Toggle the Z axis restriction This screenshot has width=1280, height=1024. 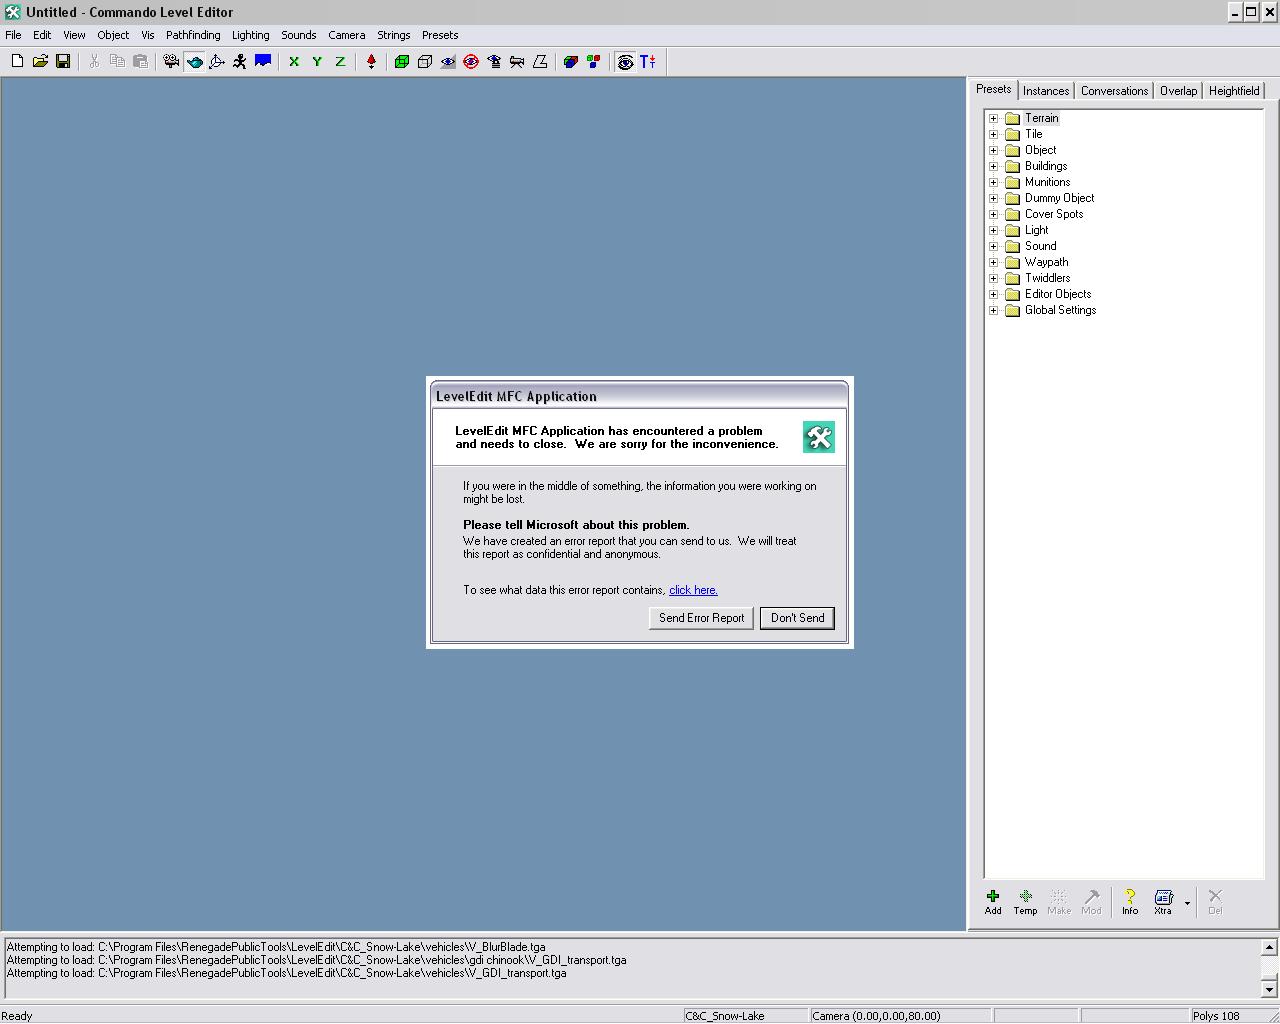(x=340, y=62)
